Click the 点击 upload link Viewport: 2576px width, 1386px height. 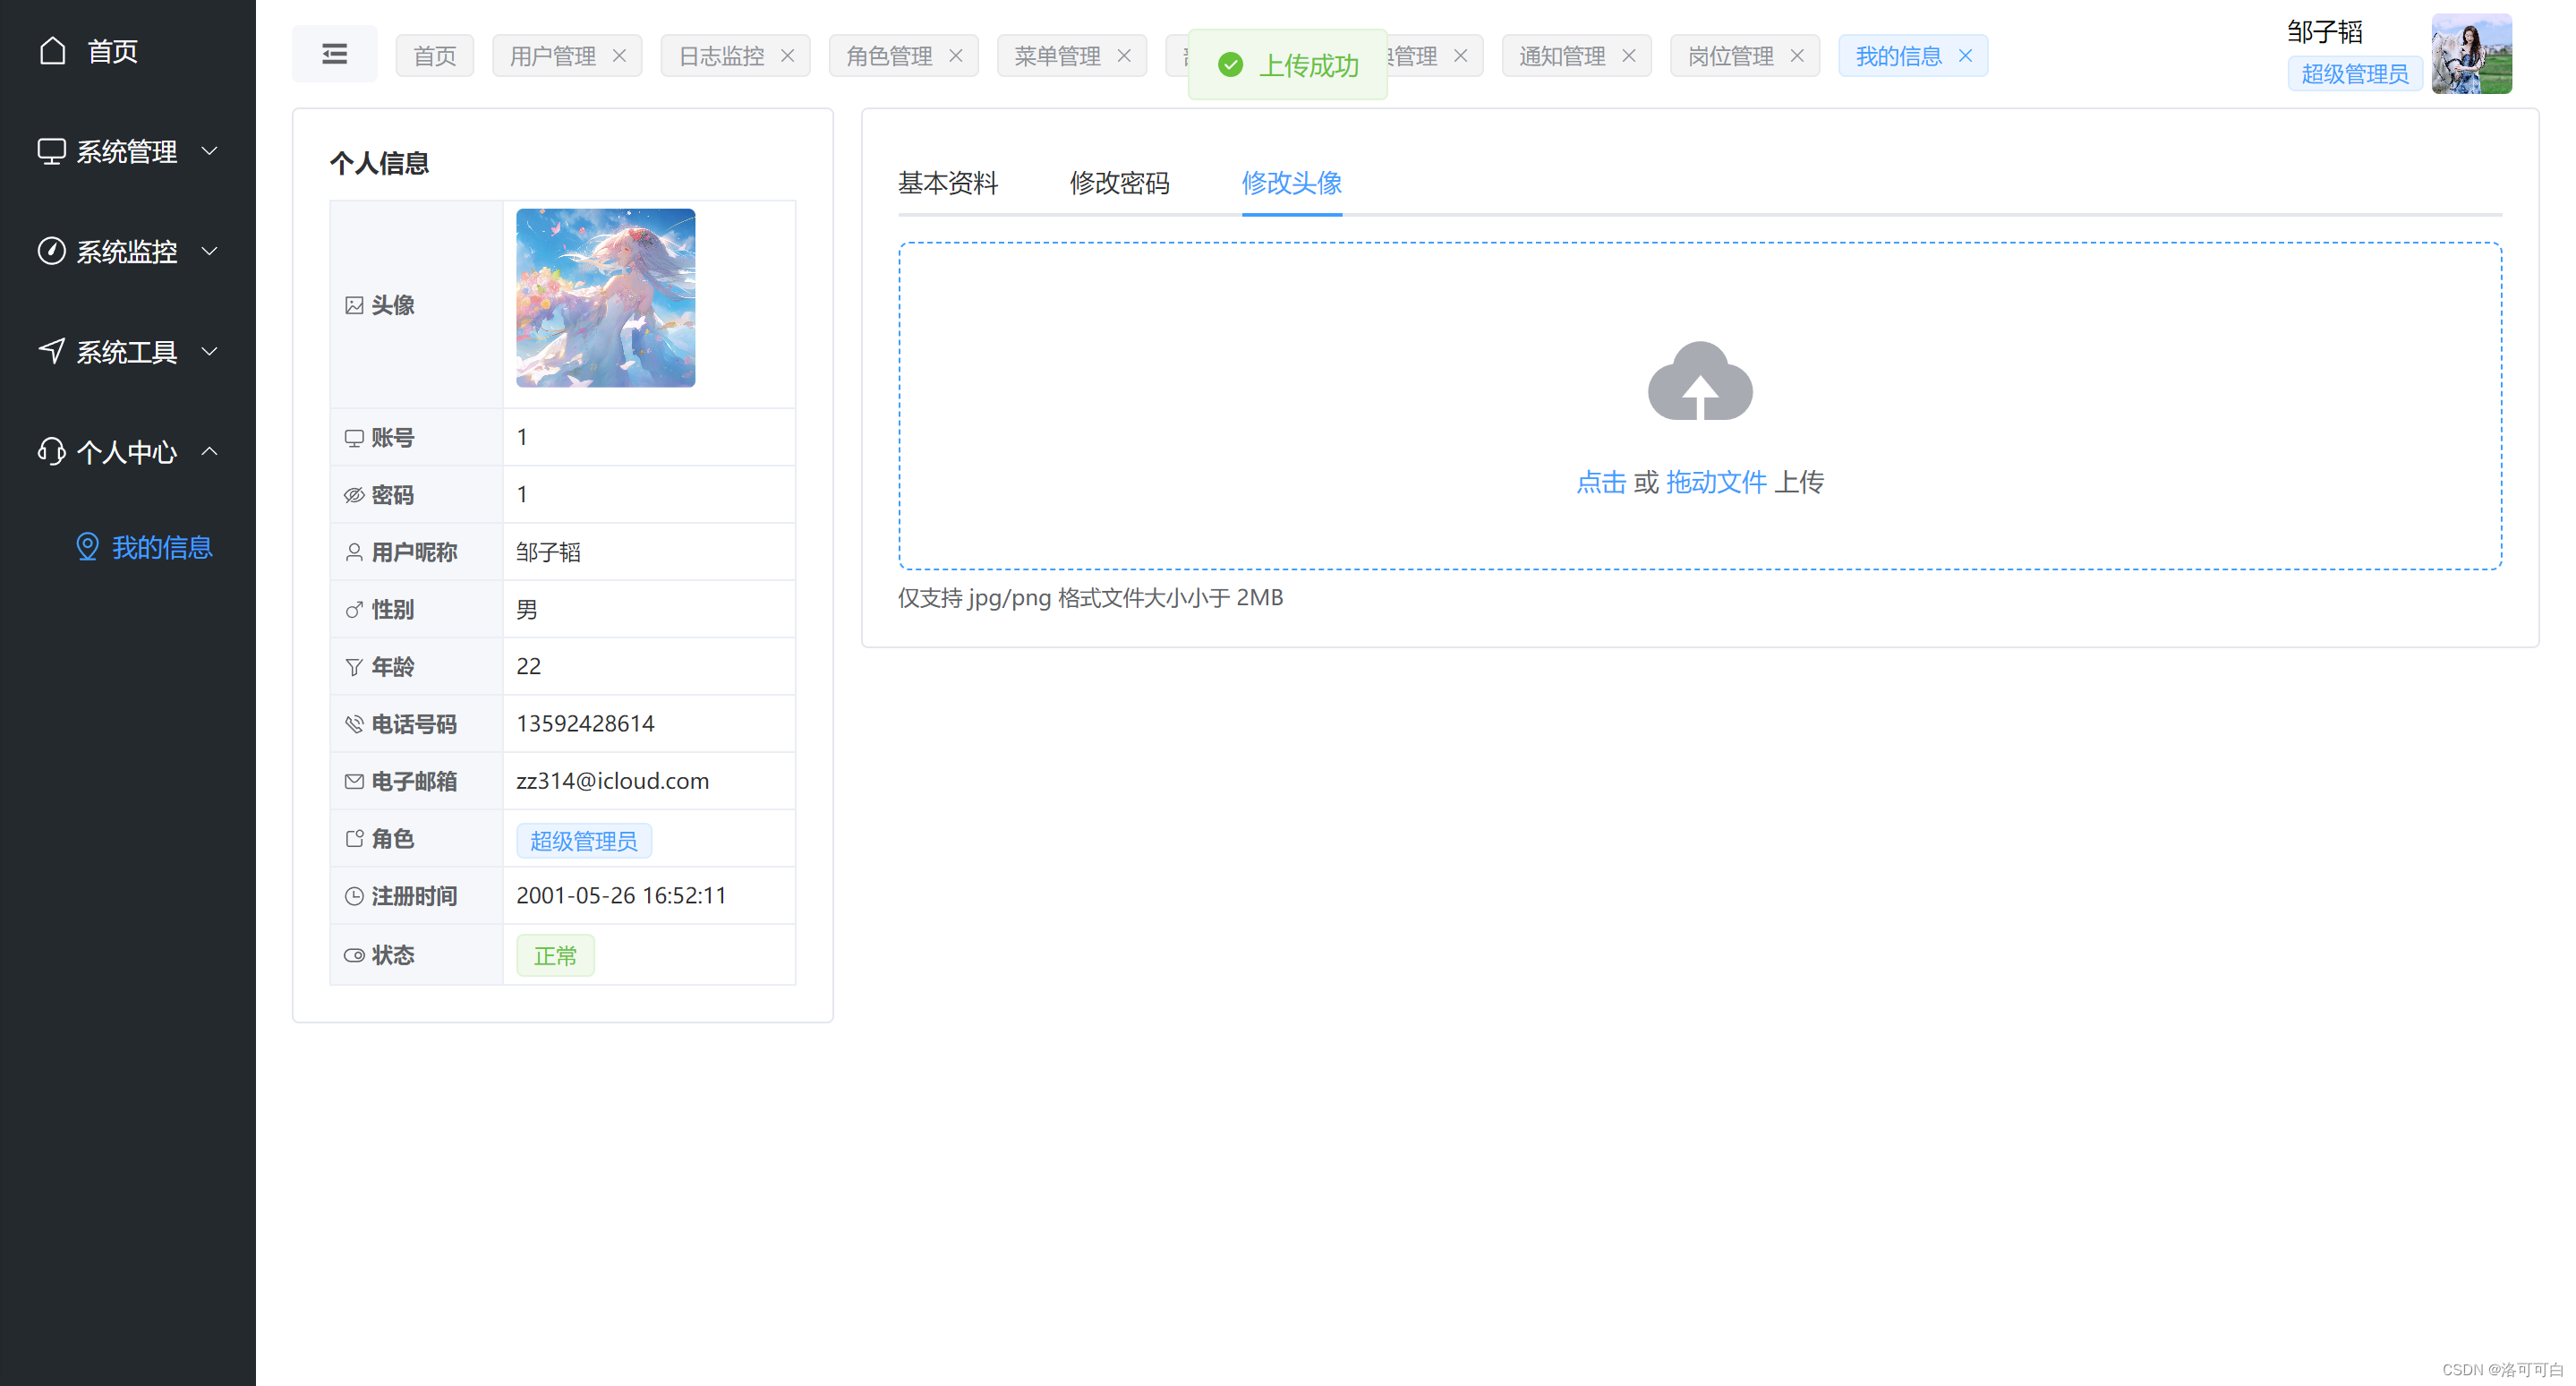coord(1601,483)
